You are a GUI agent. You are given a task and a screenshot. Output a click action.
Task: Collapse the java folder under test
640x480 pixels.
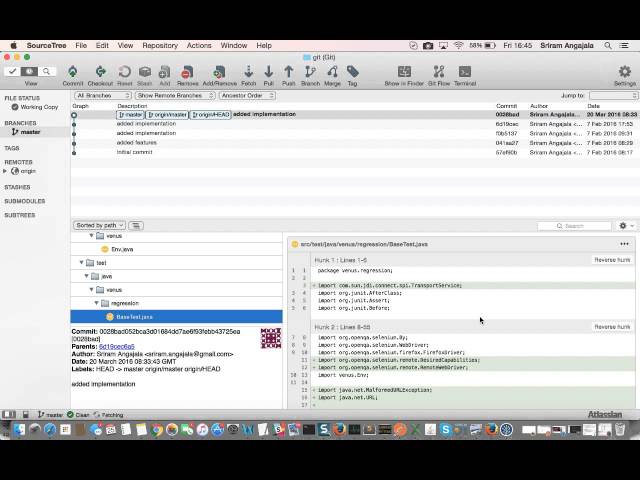[x=87, y=276]
